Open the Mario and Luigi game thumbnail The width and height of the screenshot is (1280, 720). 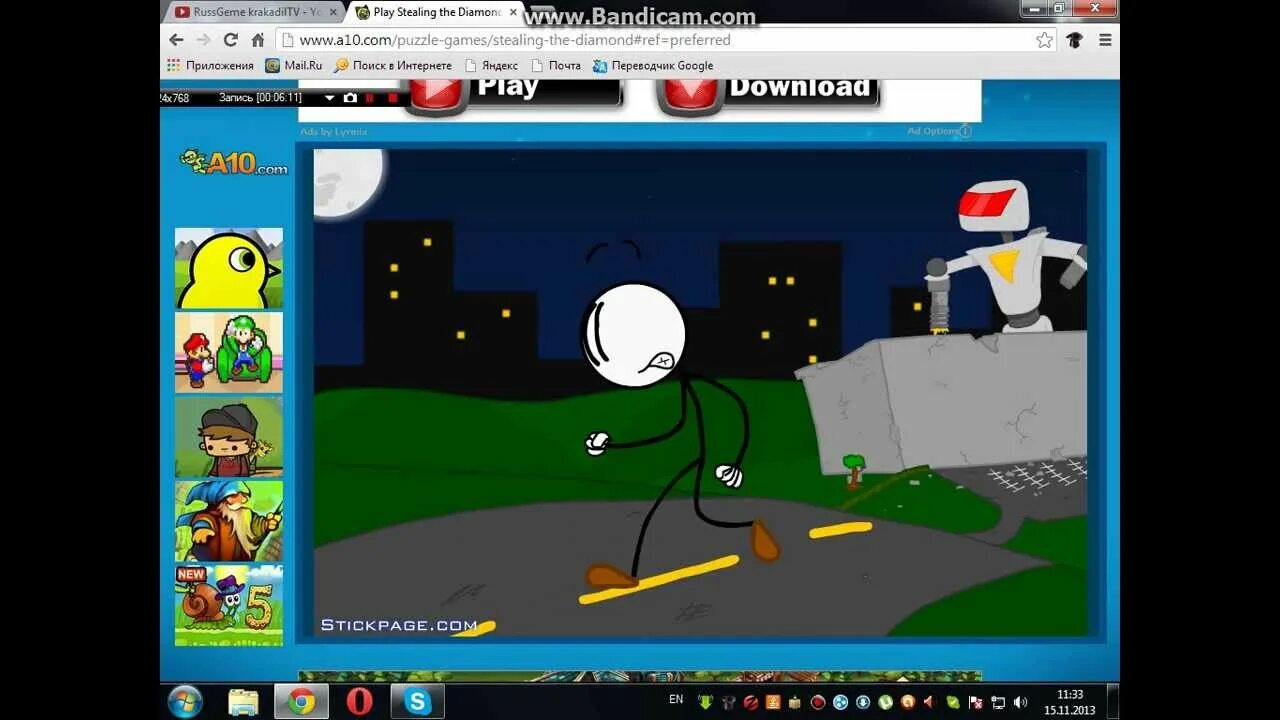pyautogui.click(x=229, y=352)
